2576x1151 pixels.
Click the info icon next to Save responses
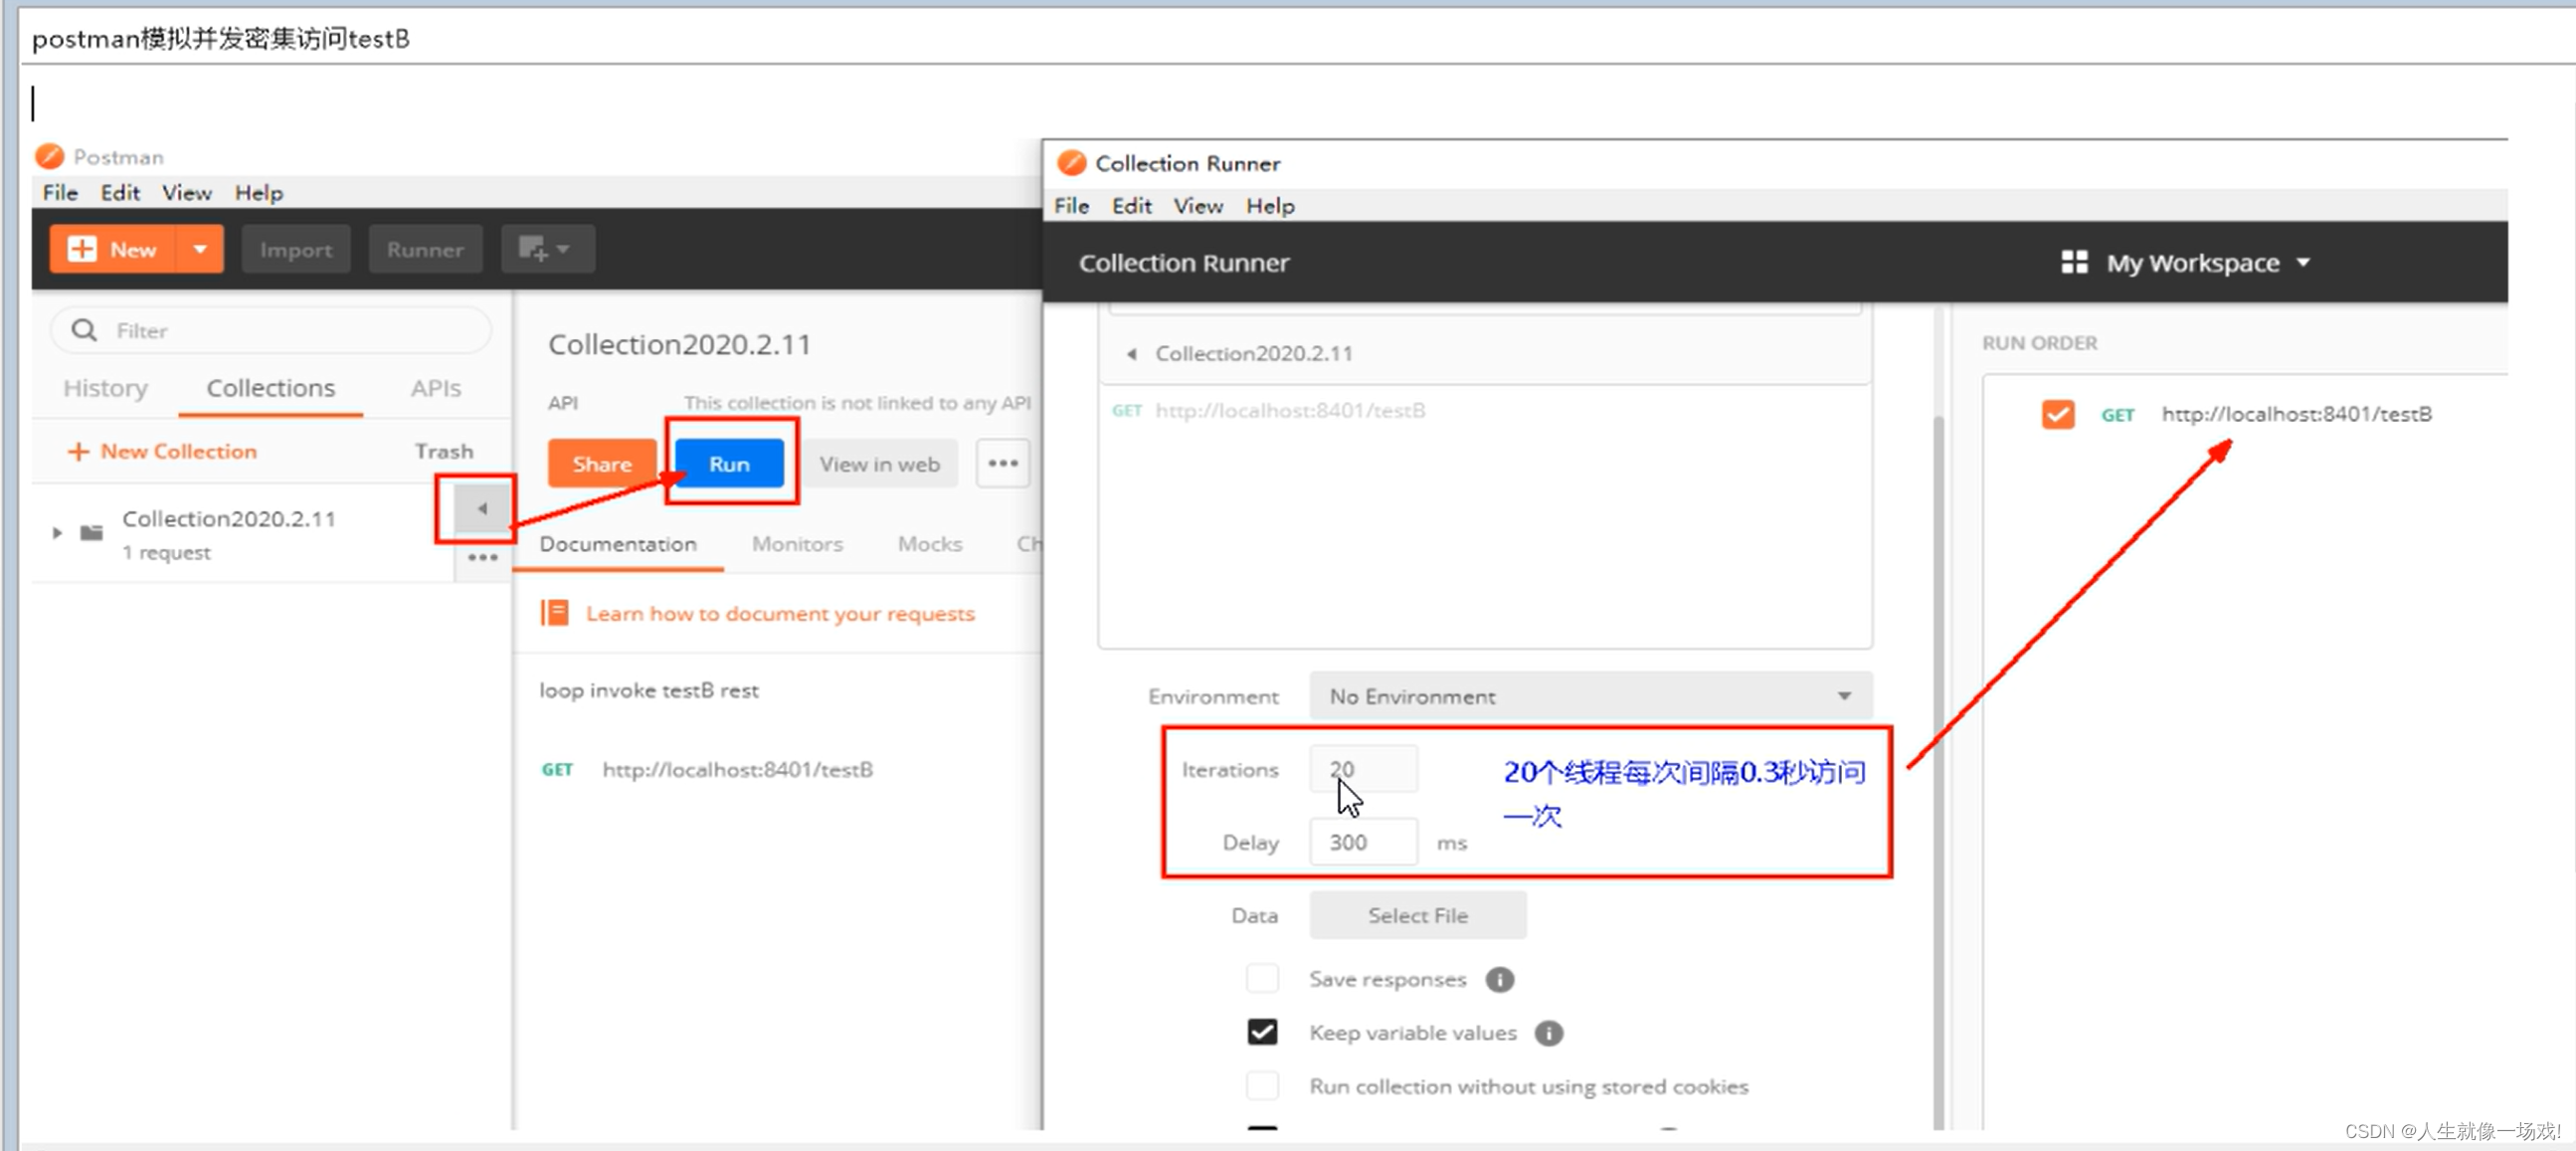(x=1499, y=980)
